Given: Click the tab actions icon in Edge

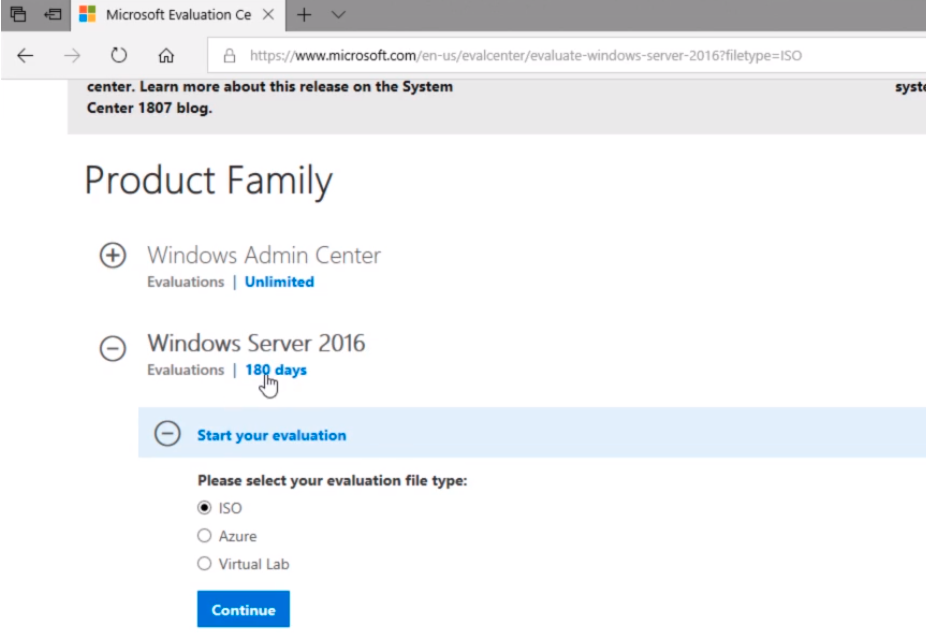Looking at the screenshot, I should pyautogui.click(x=18, y=14).
